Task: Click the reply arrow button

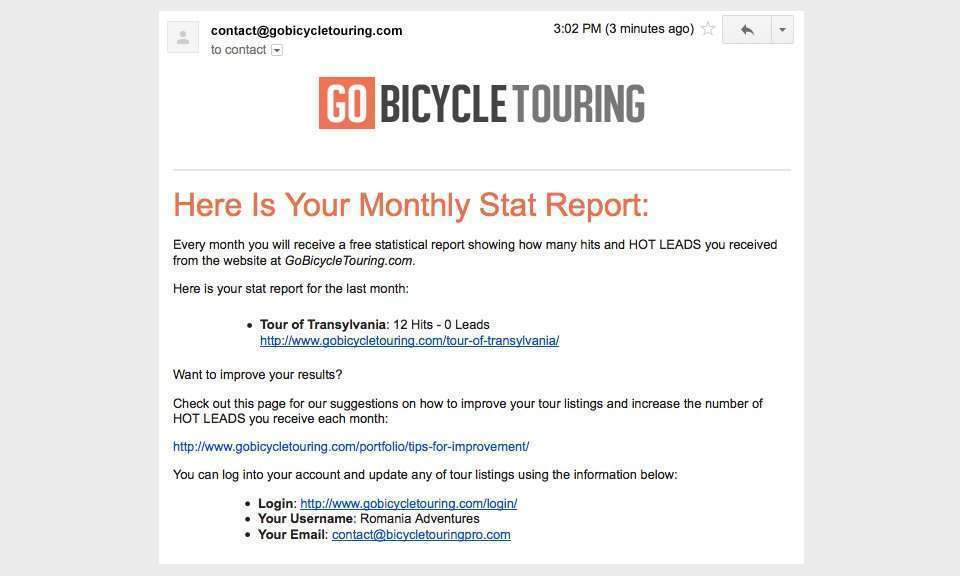Action: pyautogui.click(x=746, y=29)
